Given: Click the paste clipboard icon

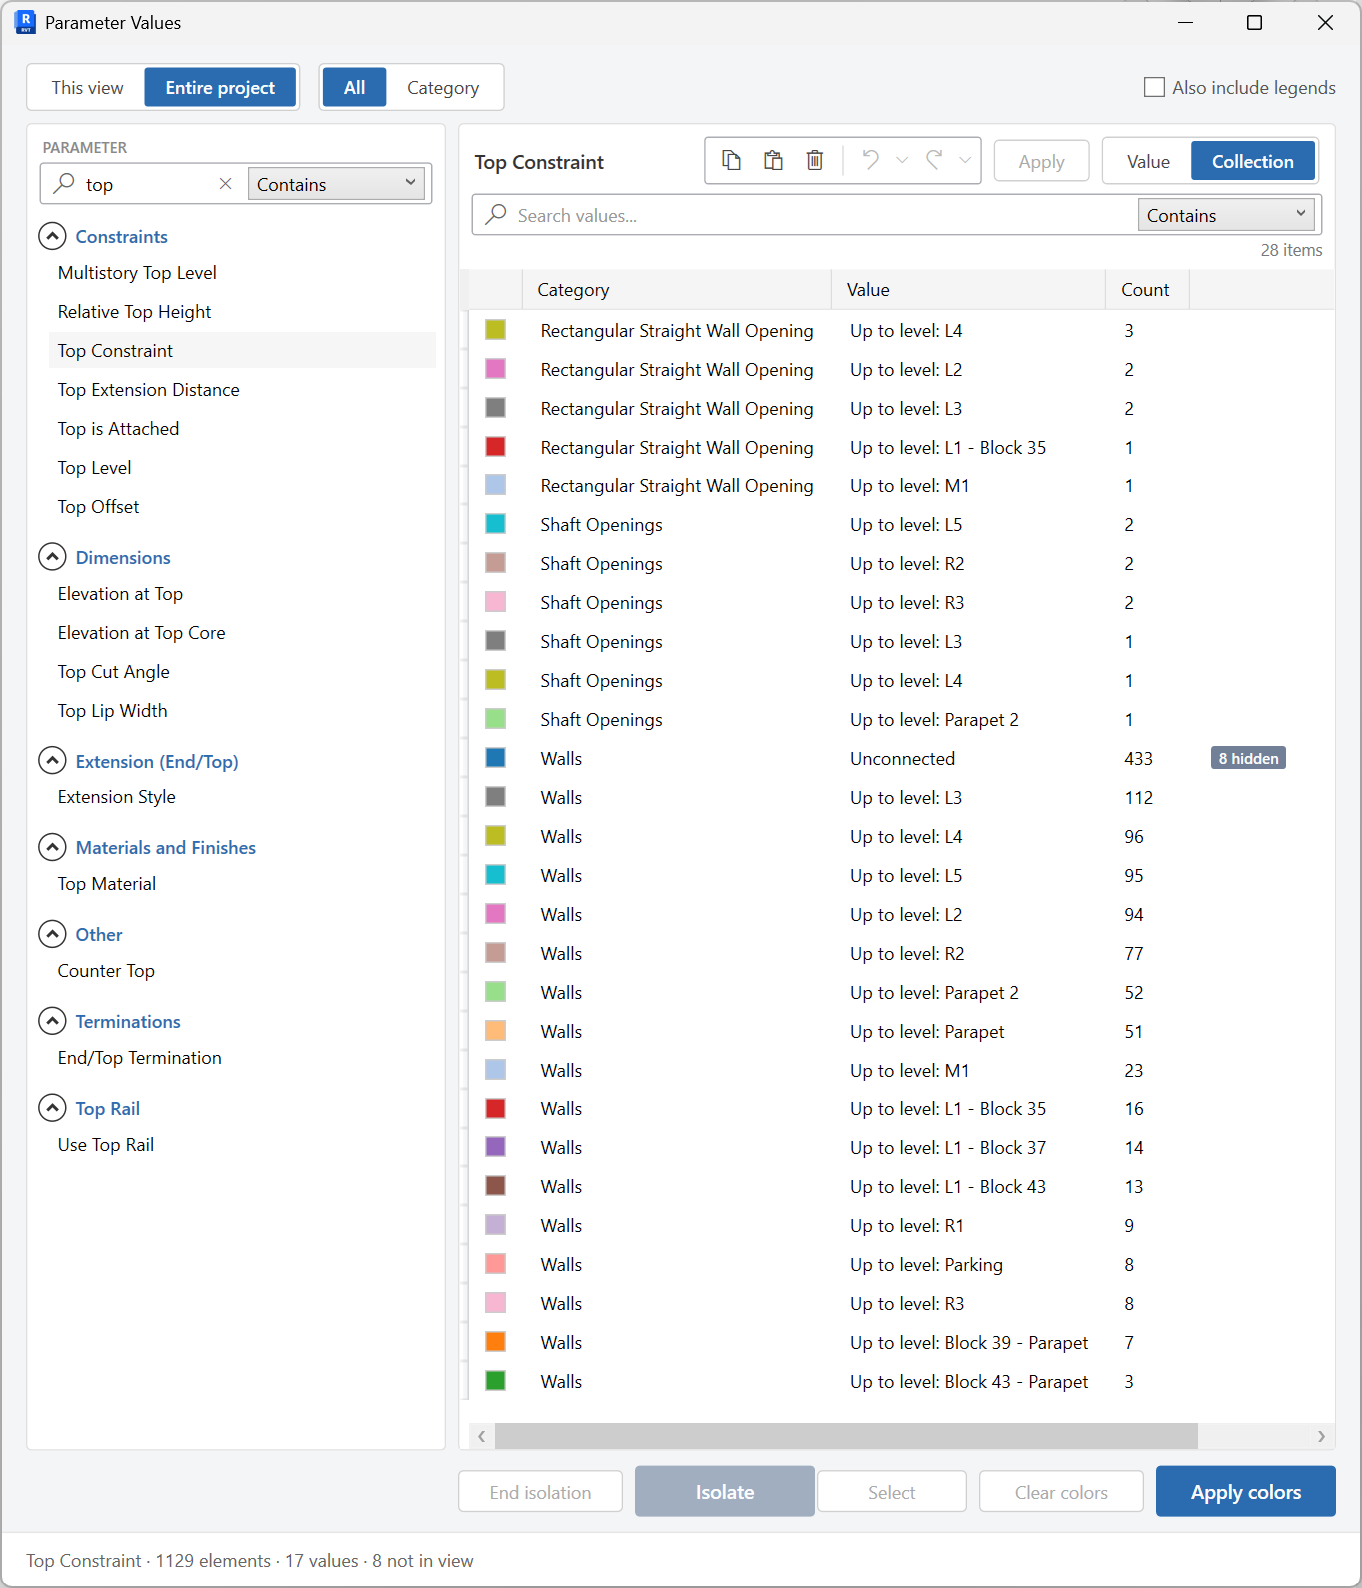Looking at the screenshot, I should [773, 161].
